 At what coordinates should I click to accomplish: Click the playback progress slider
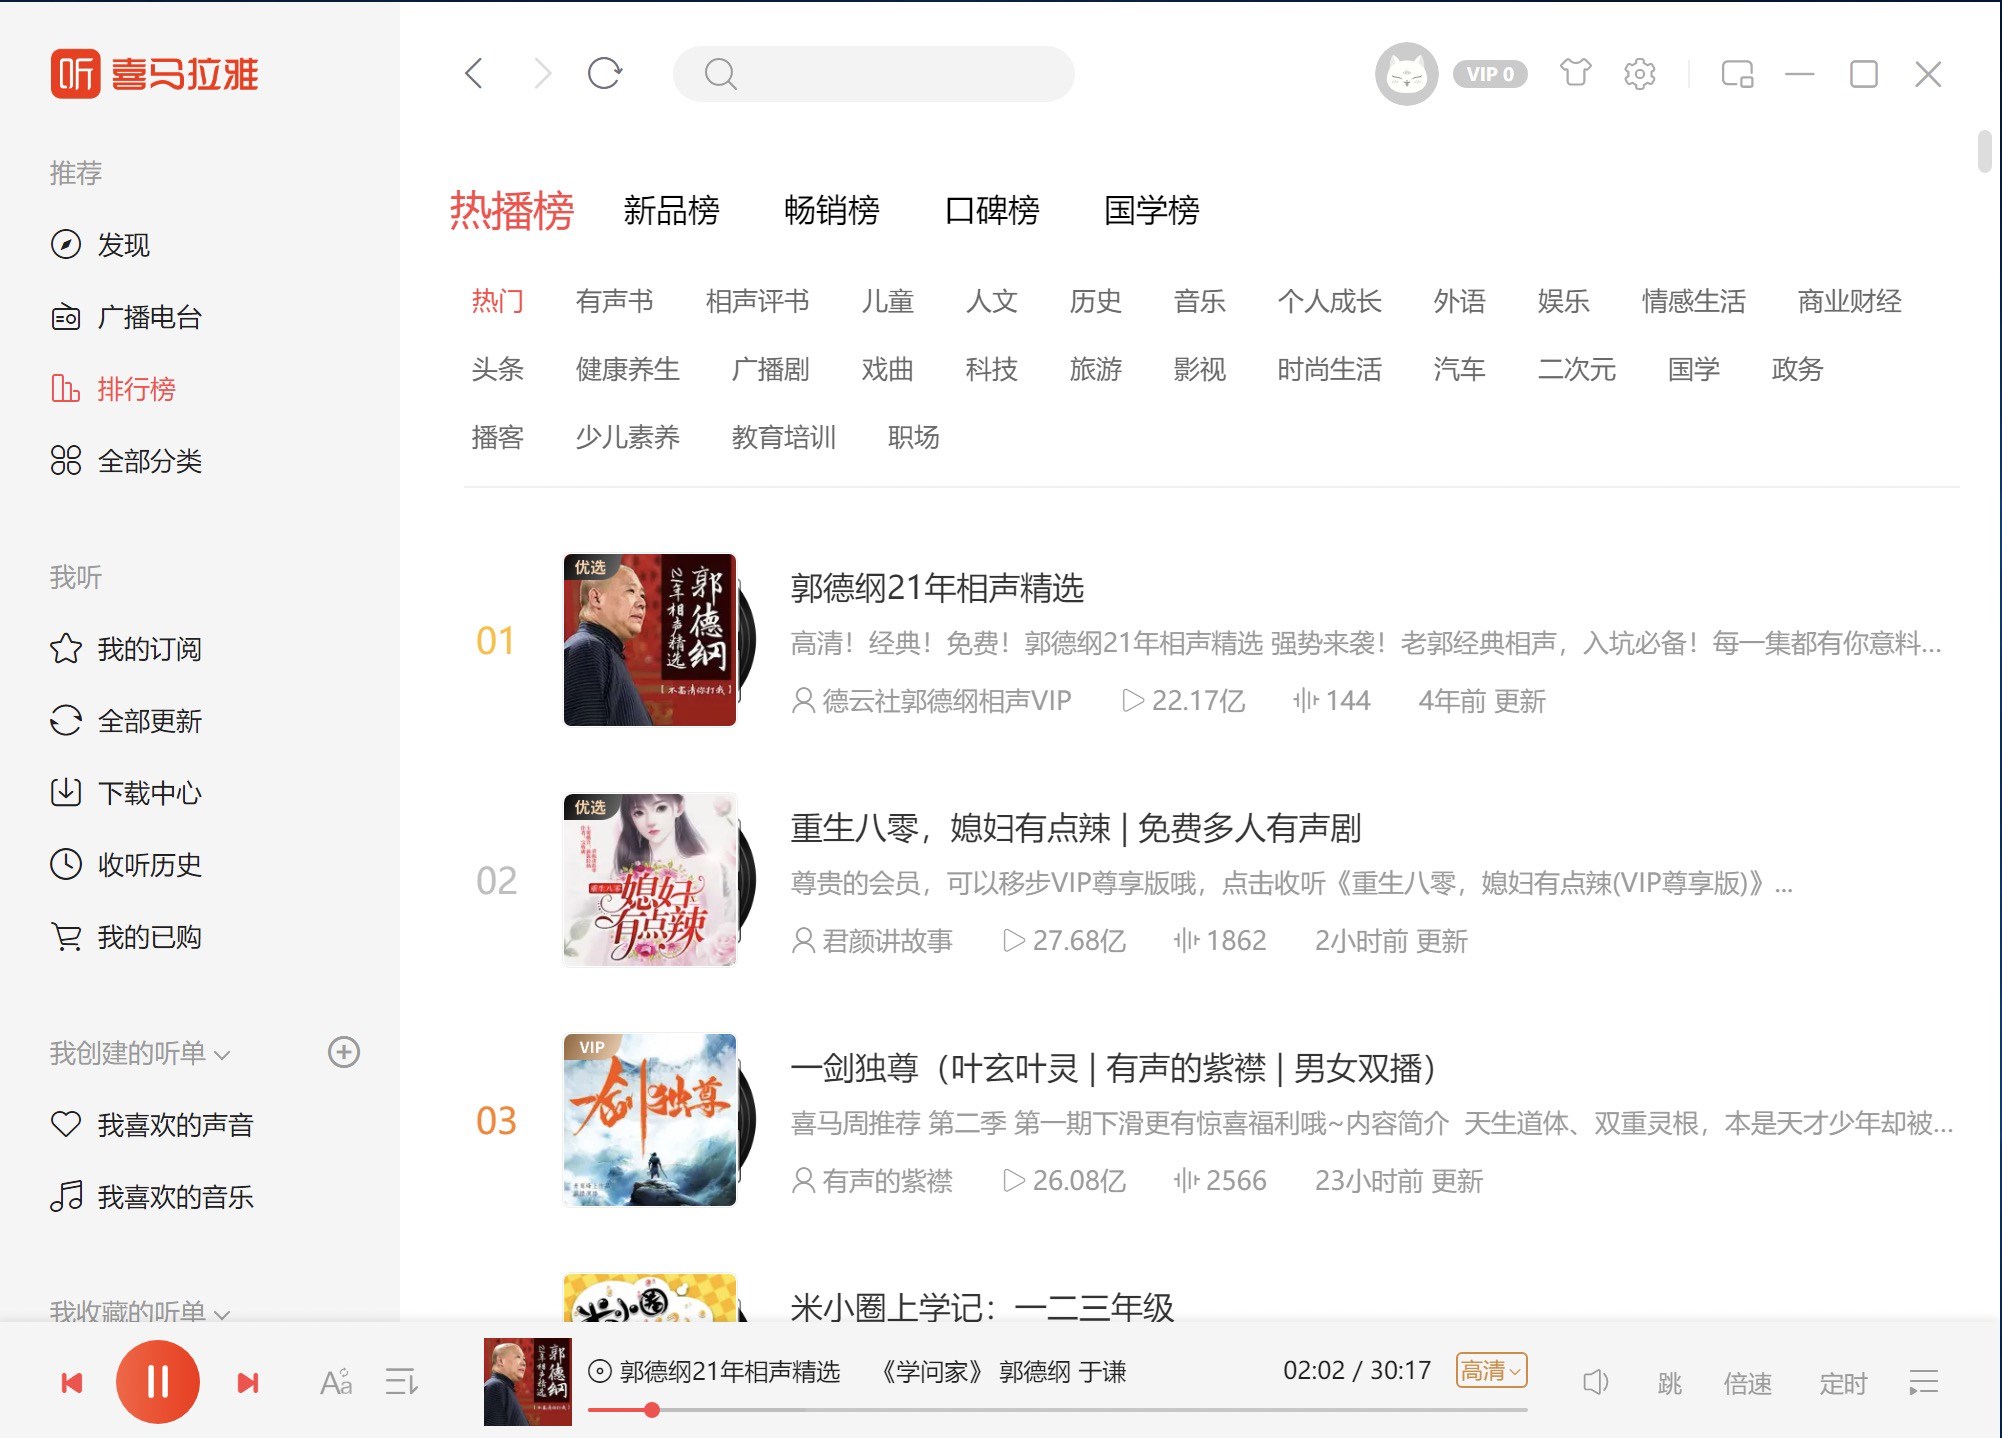tap(1056, 1410)
